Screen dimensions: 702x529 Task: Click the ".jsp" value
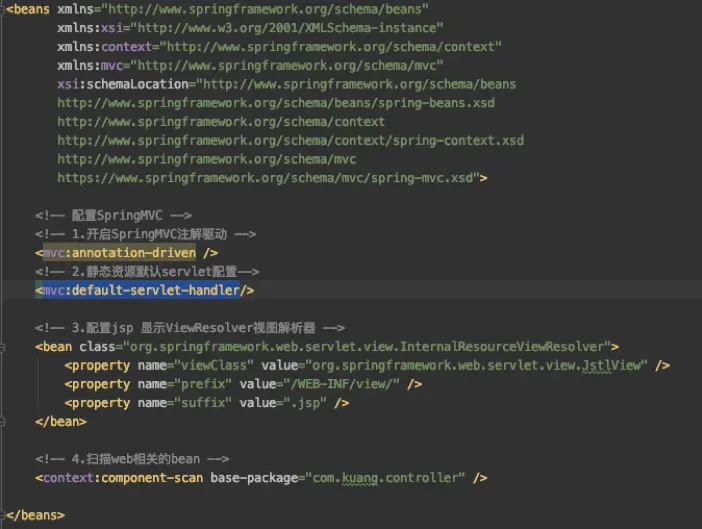[x=305, y=403]
